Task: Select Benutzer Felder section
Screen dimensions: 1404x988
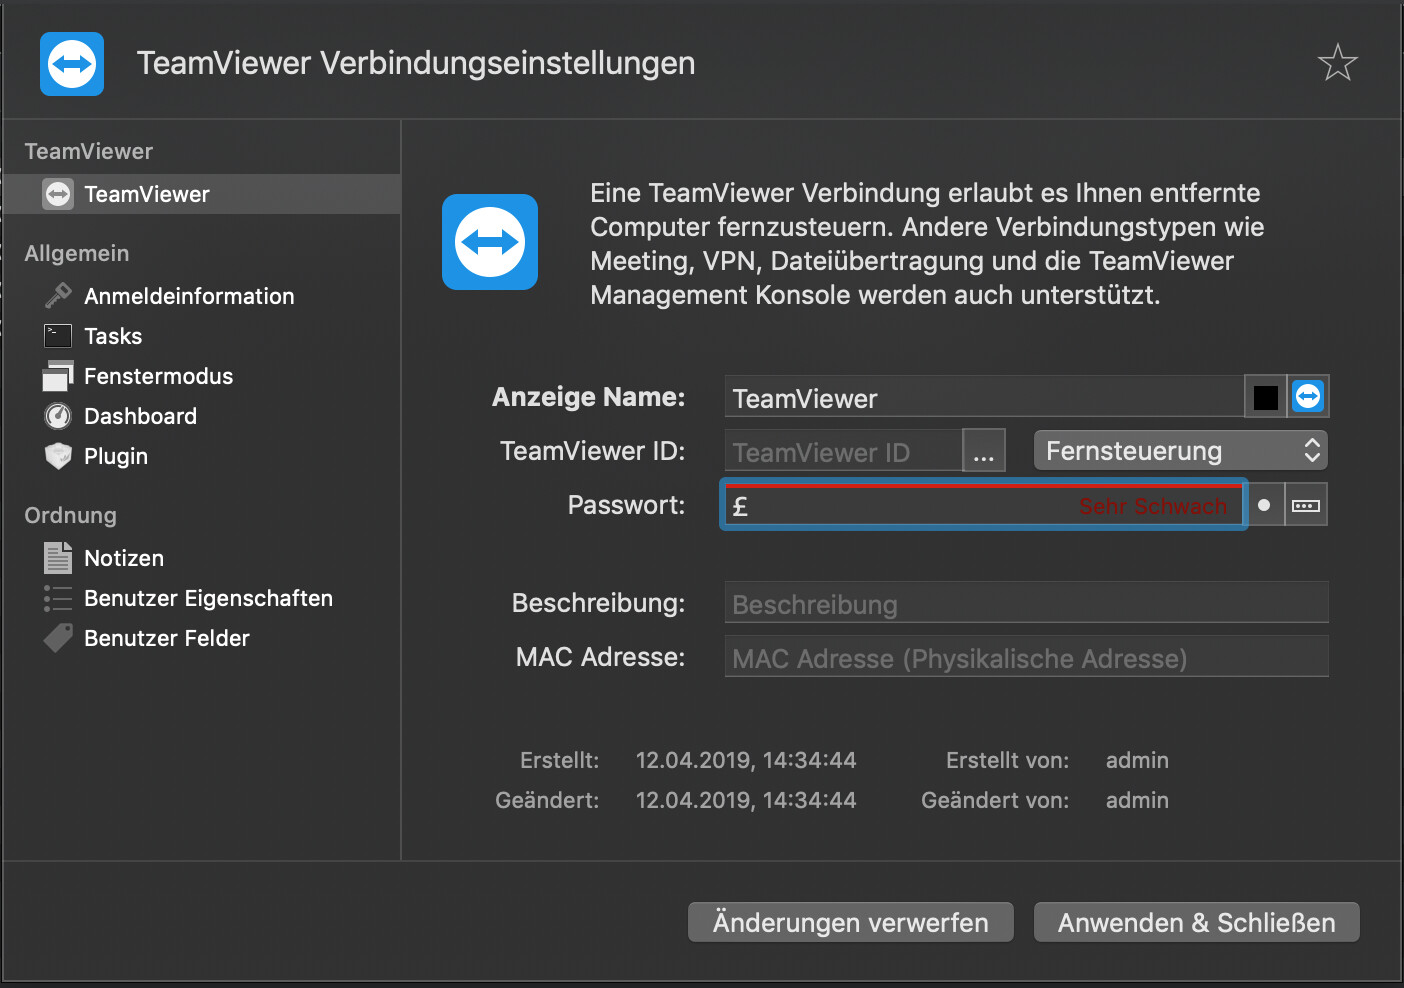Action: tap(166, 638)
